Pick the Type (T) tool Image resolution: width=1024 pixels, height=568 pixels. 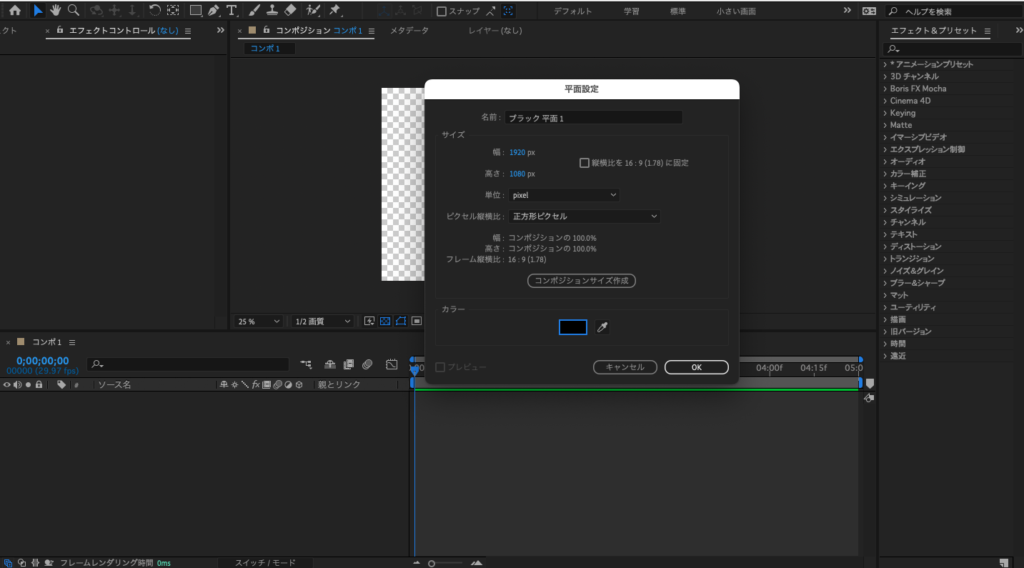pos(232,10)
